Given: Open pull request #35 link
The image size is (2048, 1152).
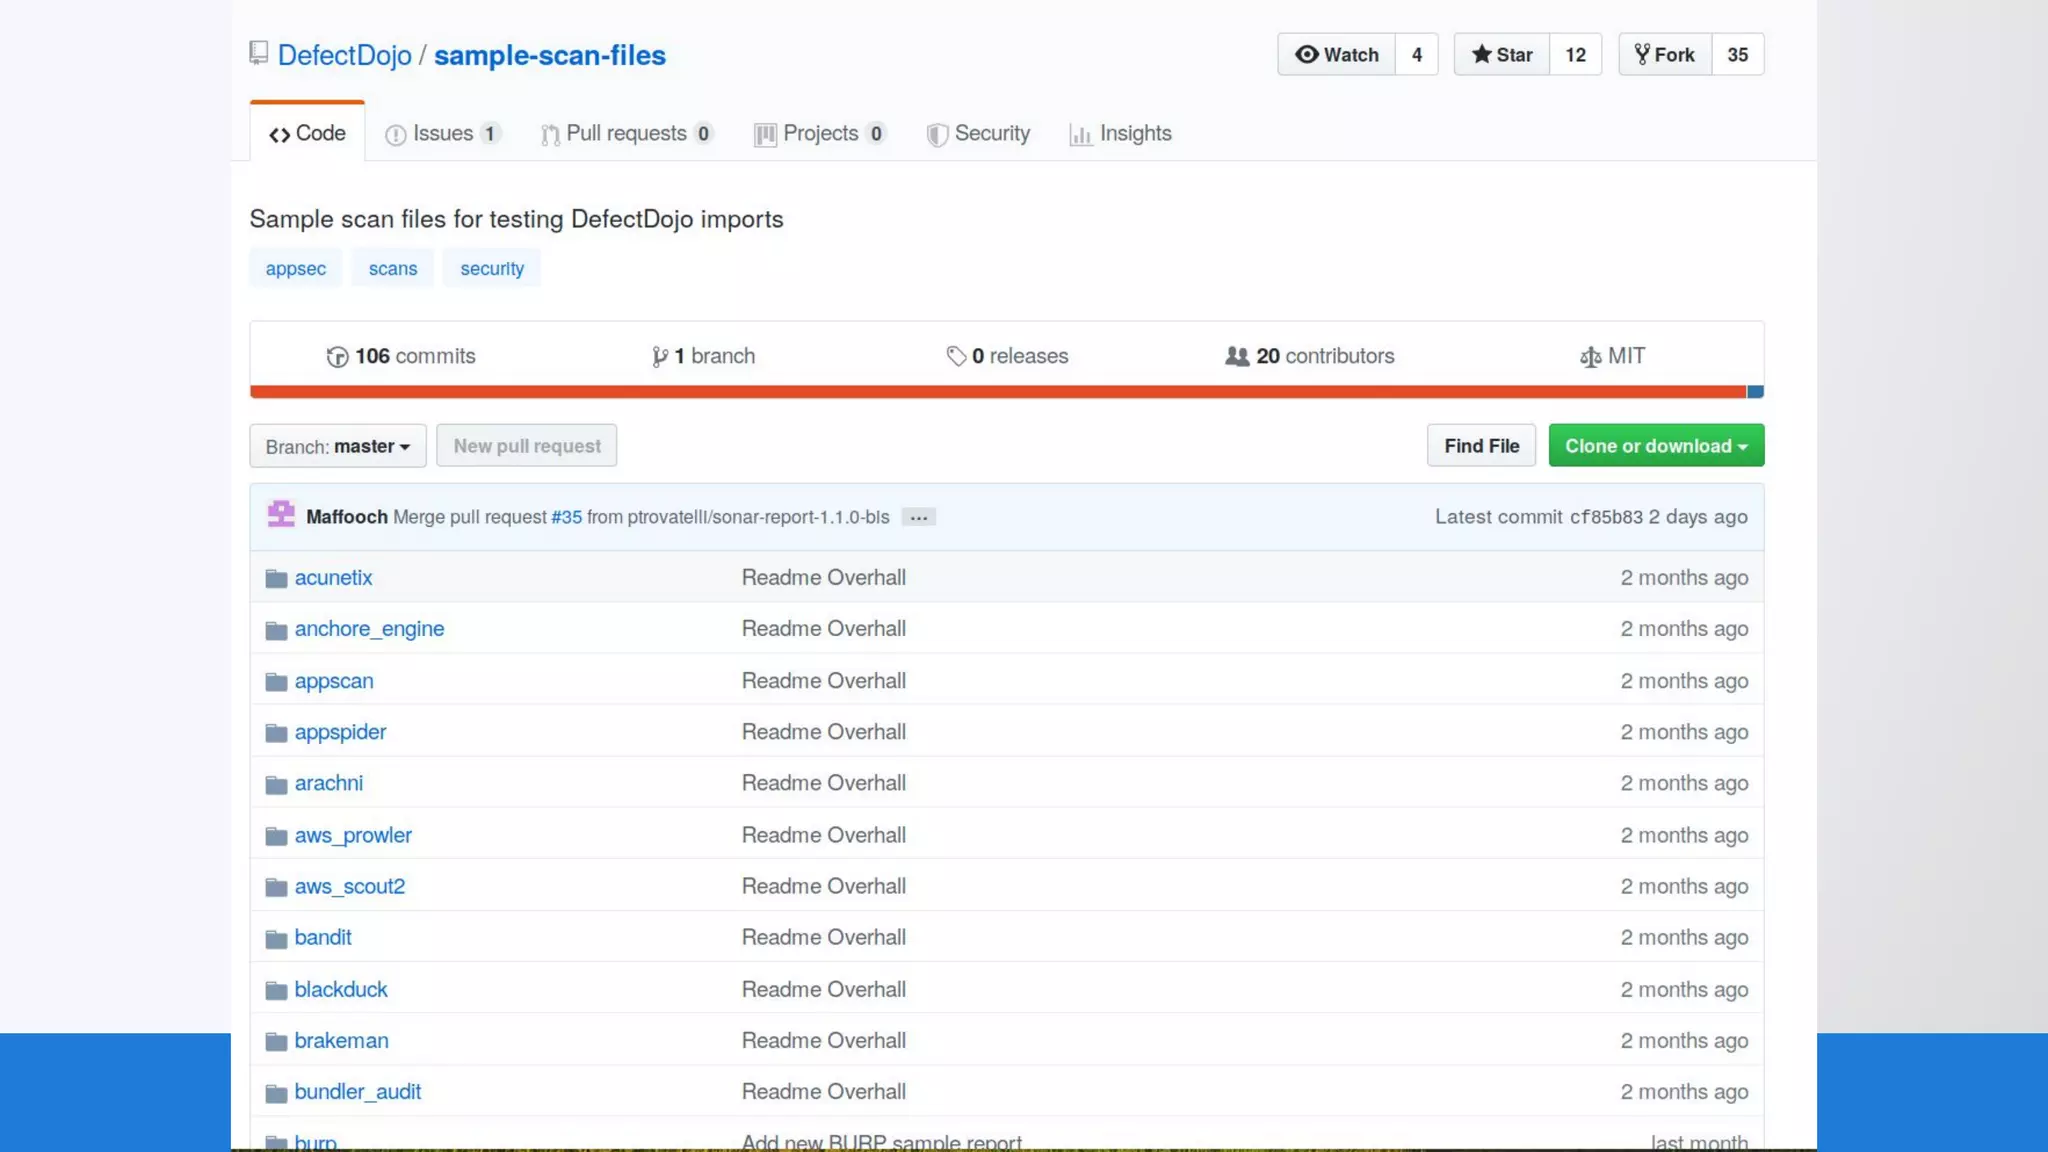Looking at the screenshot, I should (x=566, y=517).
